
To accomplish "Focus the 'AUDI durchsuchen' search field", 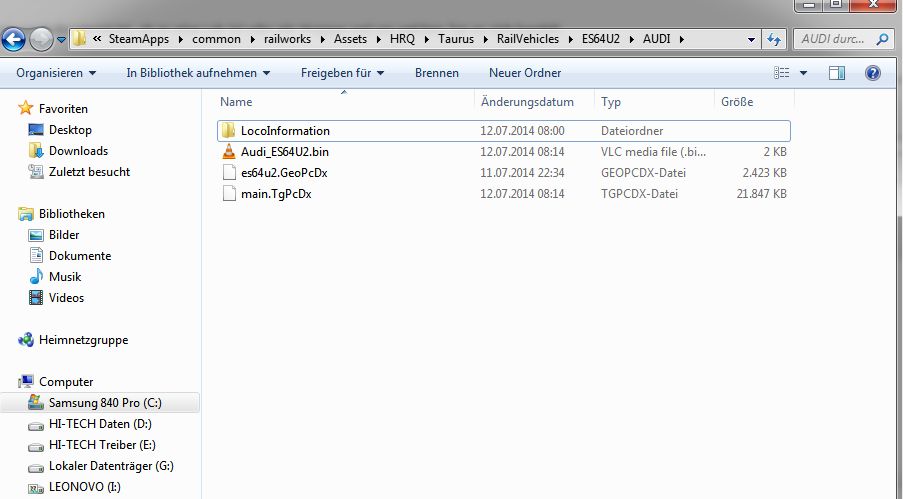I will [844, 39].
